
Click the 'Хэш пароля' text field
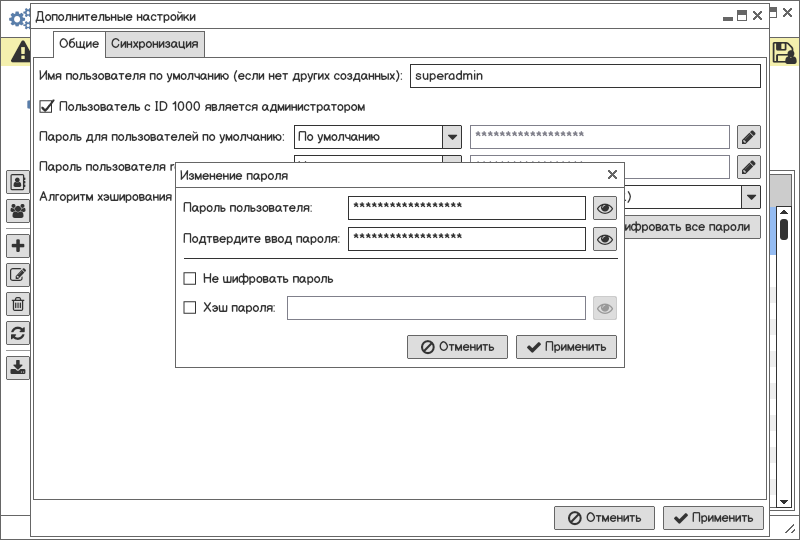pyautogui.click(x=436, y=308)
